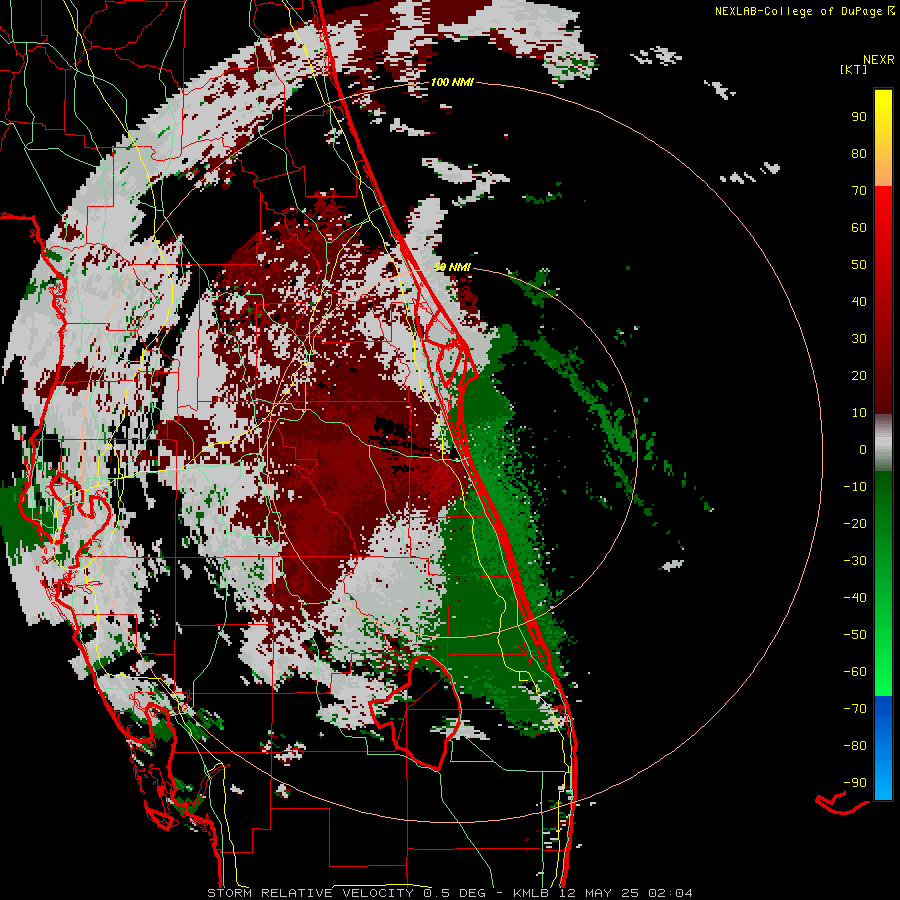Click the 40 value on velocity scale
The width and height of the screenshot is (900, 900).
tap(859, 301)
